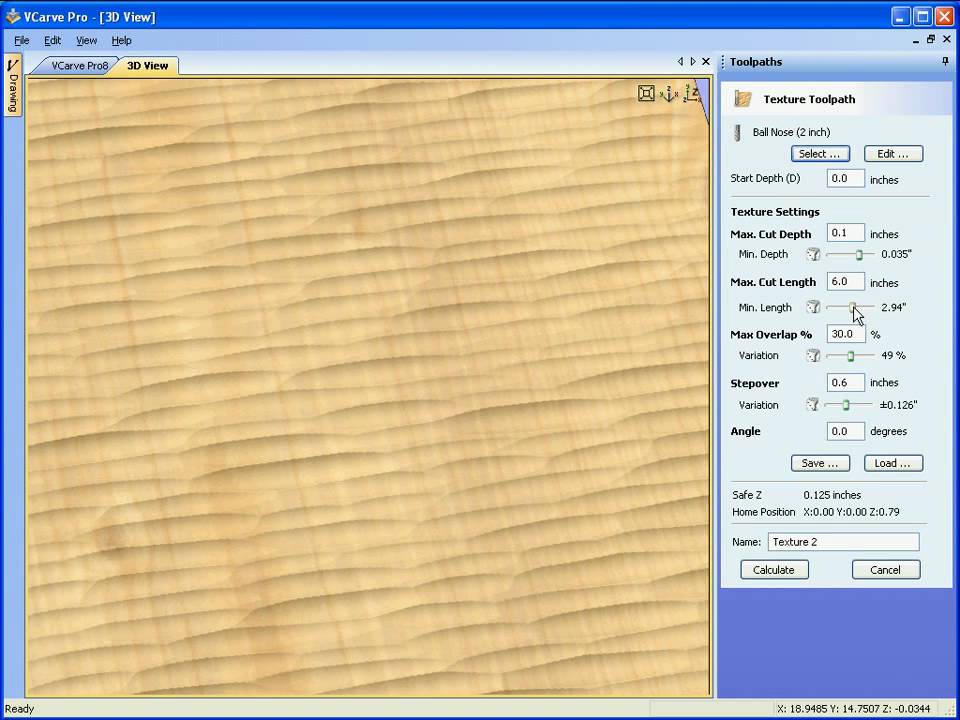Viewport: 960px width, 720px height.
Task: Click the zoom-to-fit icon in 3D view
Action: [x=646, y=93]
